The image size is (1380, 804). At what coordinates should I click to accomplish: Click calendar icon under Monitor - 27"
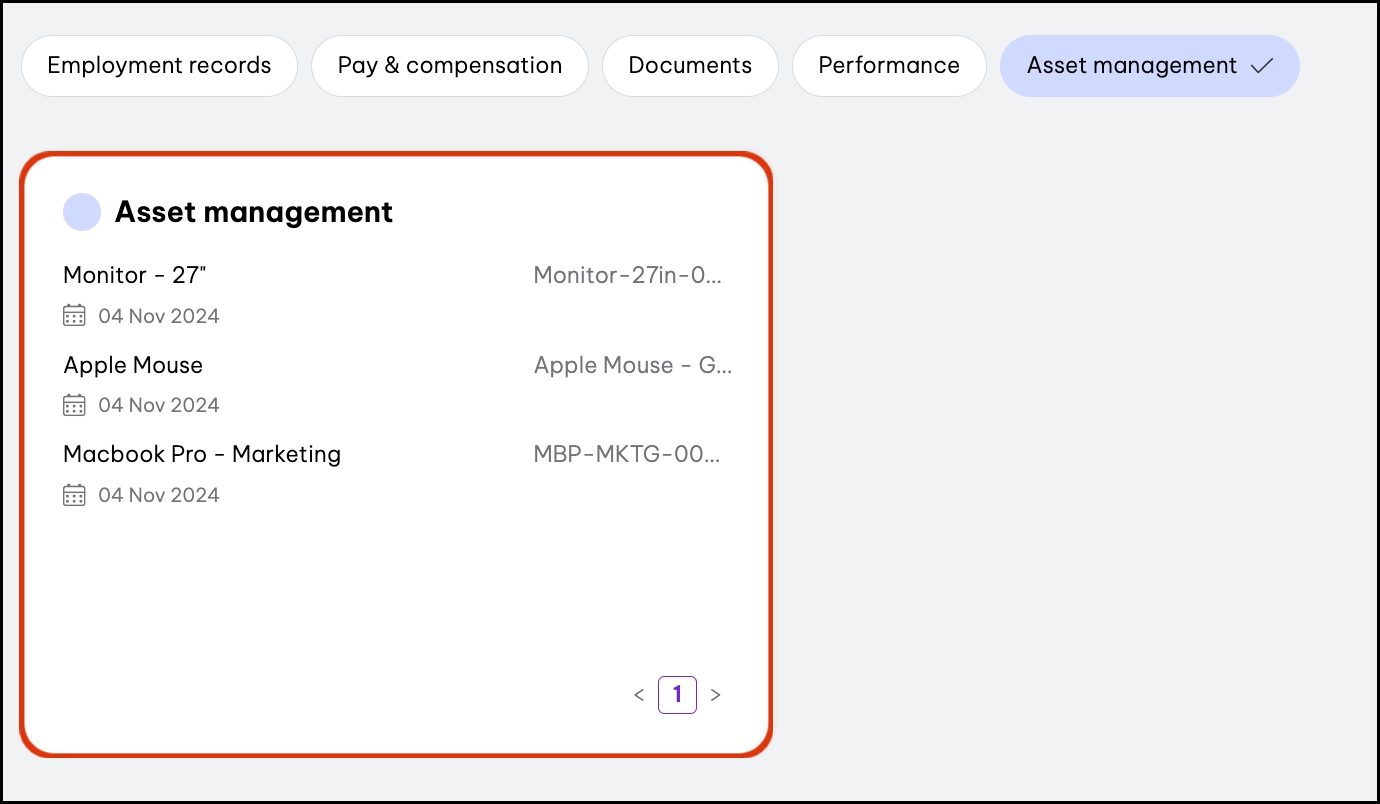(x=74, y=316)
